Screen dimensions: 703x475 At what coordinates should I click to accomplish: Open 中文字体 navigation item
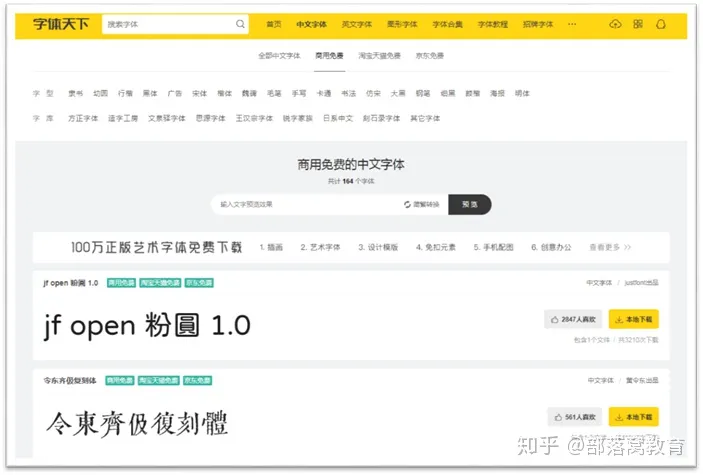[x=311, y=24]
